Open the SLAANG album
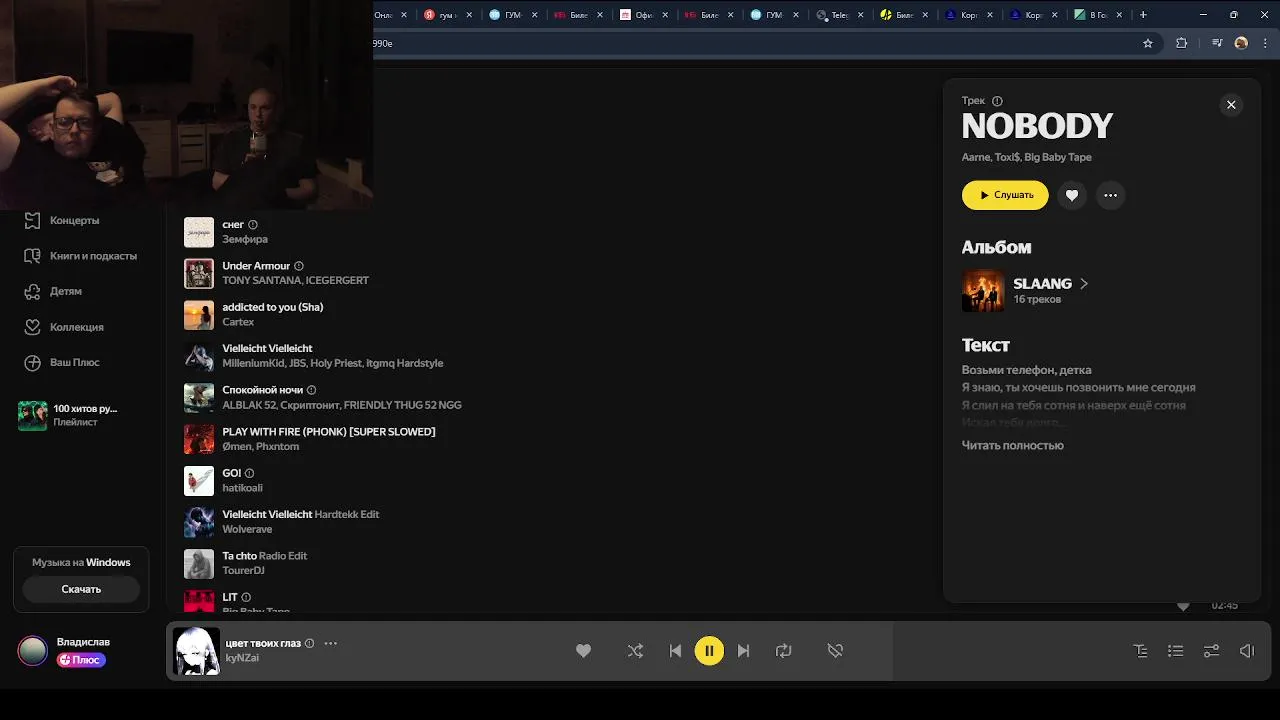The height and width of the screenshot is (720, 1280). coord(1042,284)
